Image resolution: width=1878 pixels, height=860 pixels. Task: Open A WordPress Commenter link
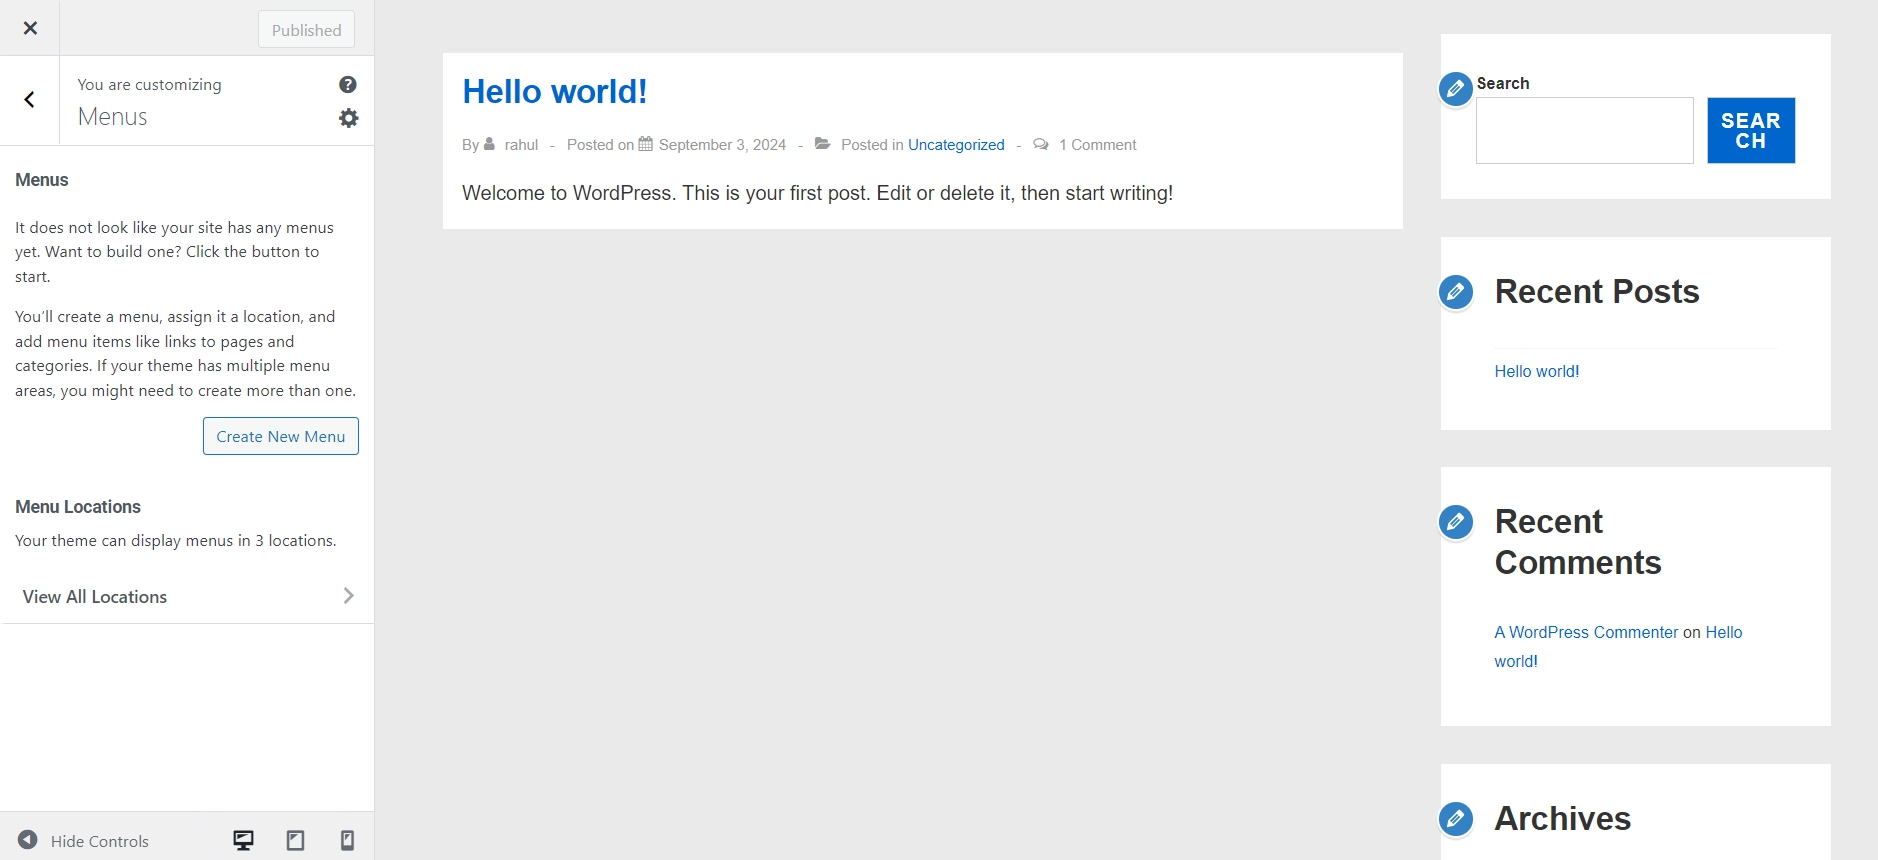pos(1586,632)
